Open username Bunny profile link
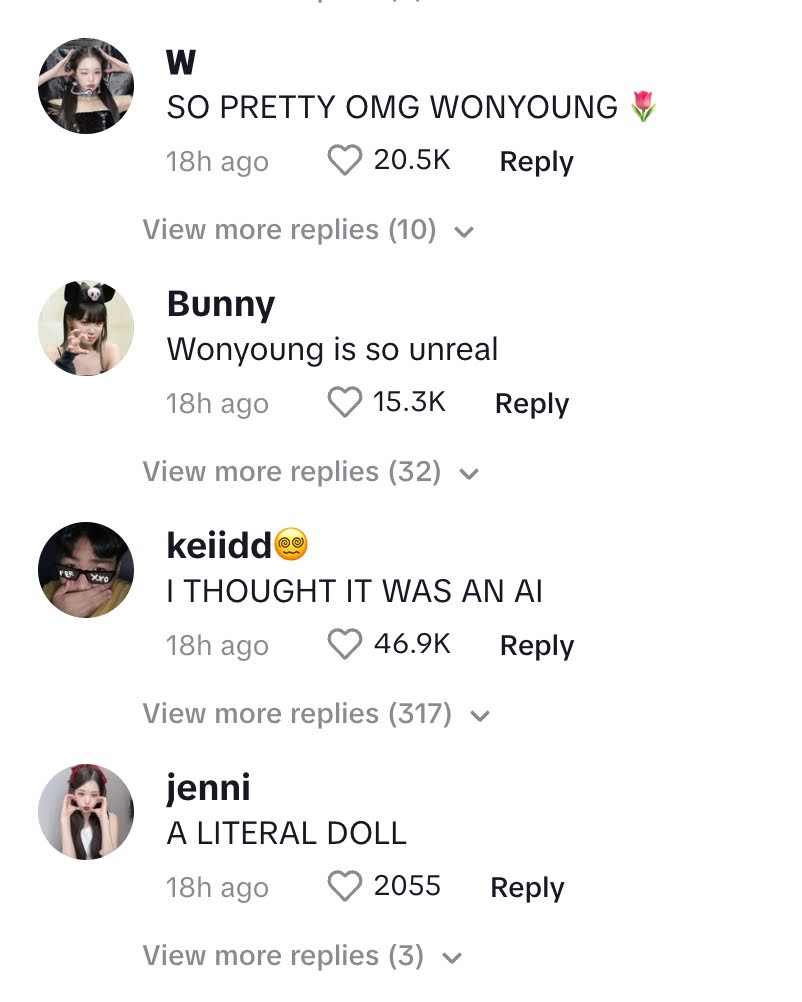This screenshot has height=1002, width=802. coord(220,304)
